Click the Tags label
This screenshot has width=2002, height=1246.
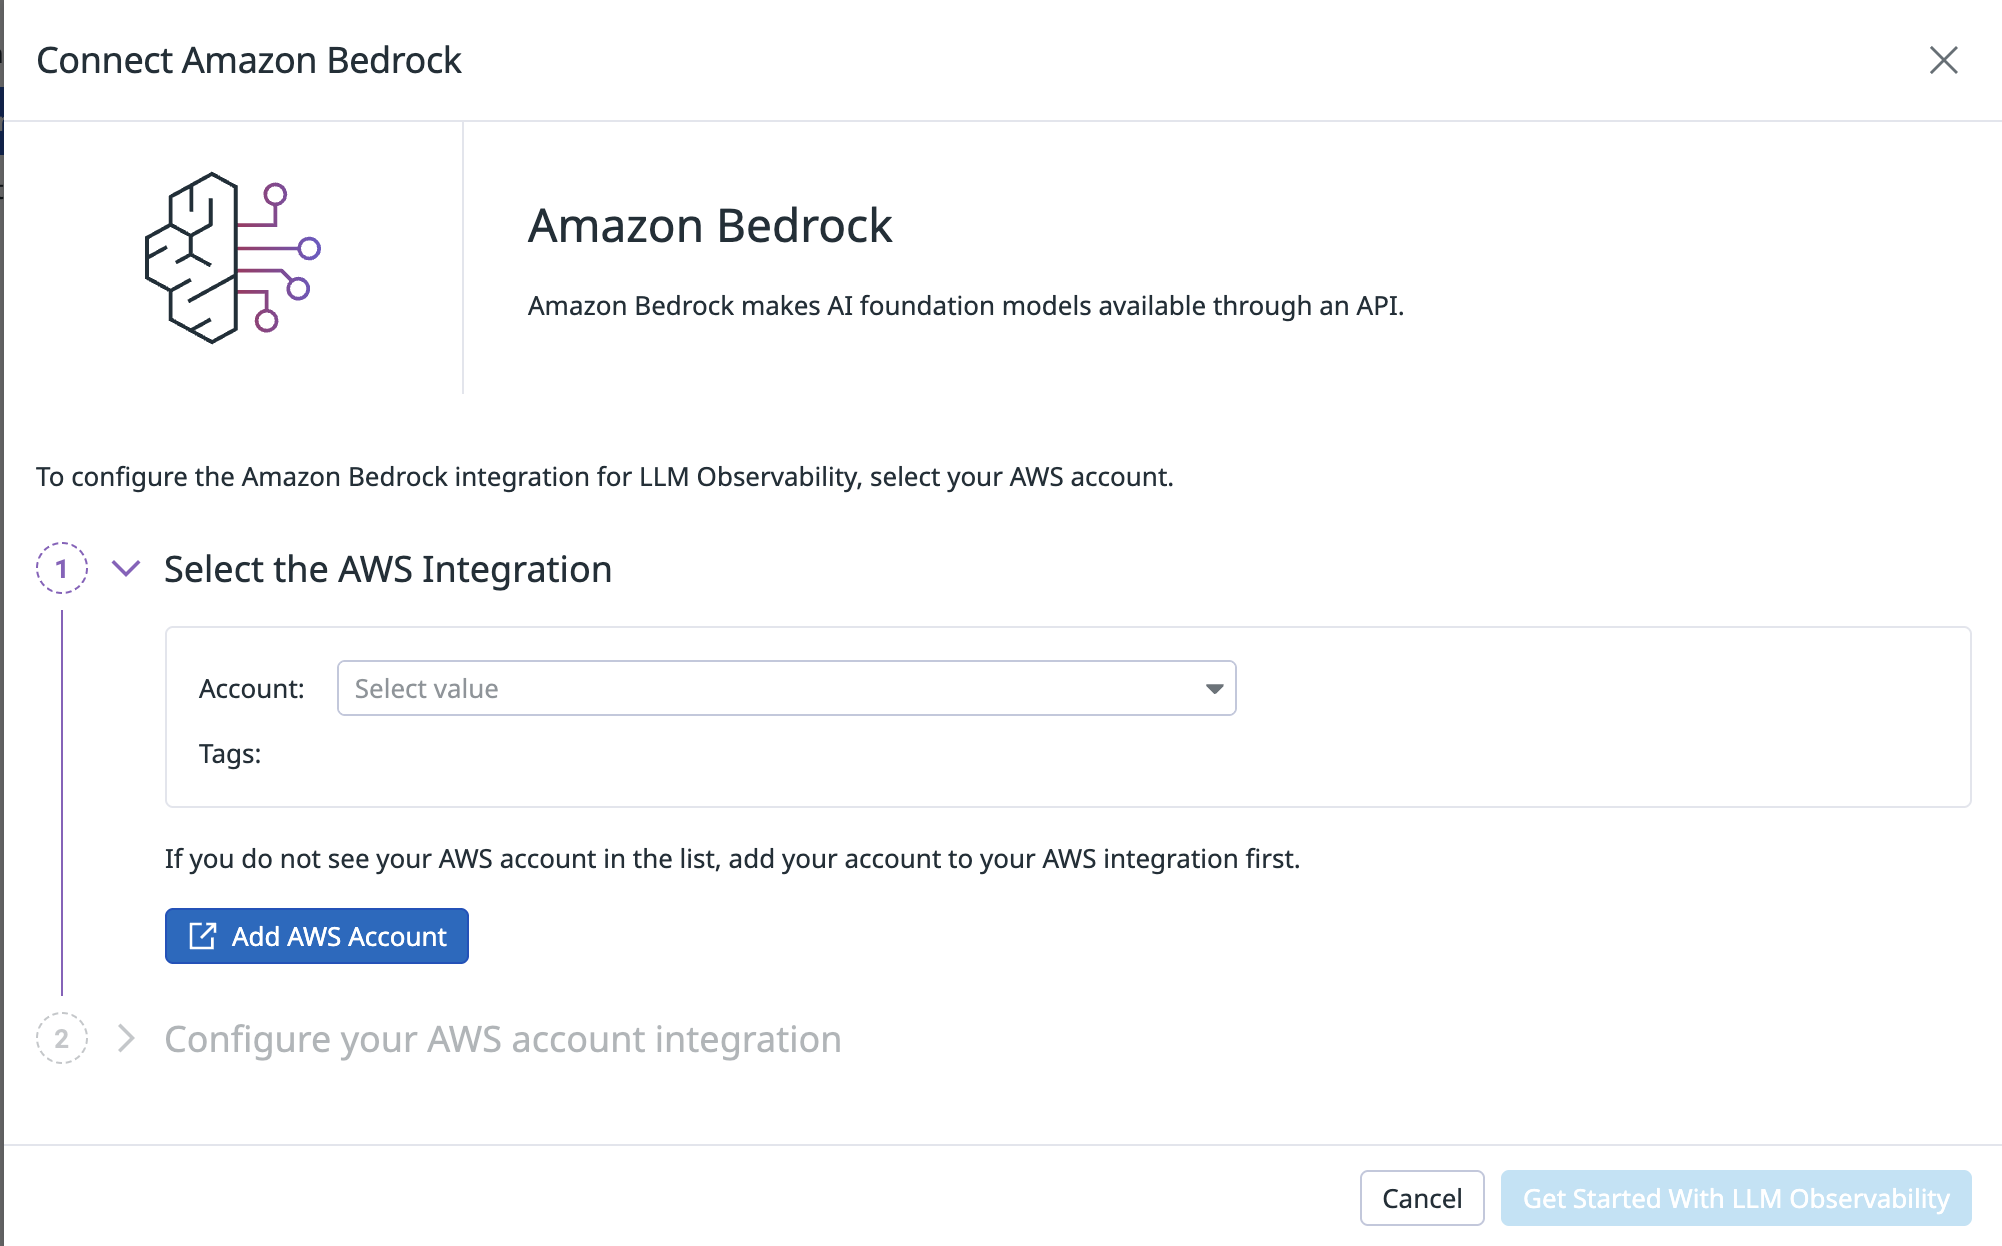(x=230, y=754)
